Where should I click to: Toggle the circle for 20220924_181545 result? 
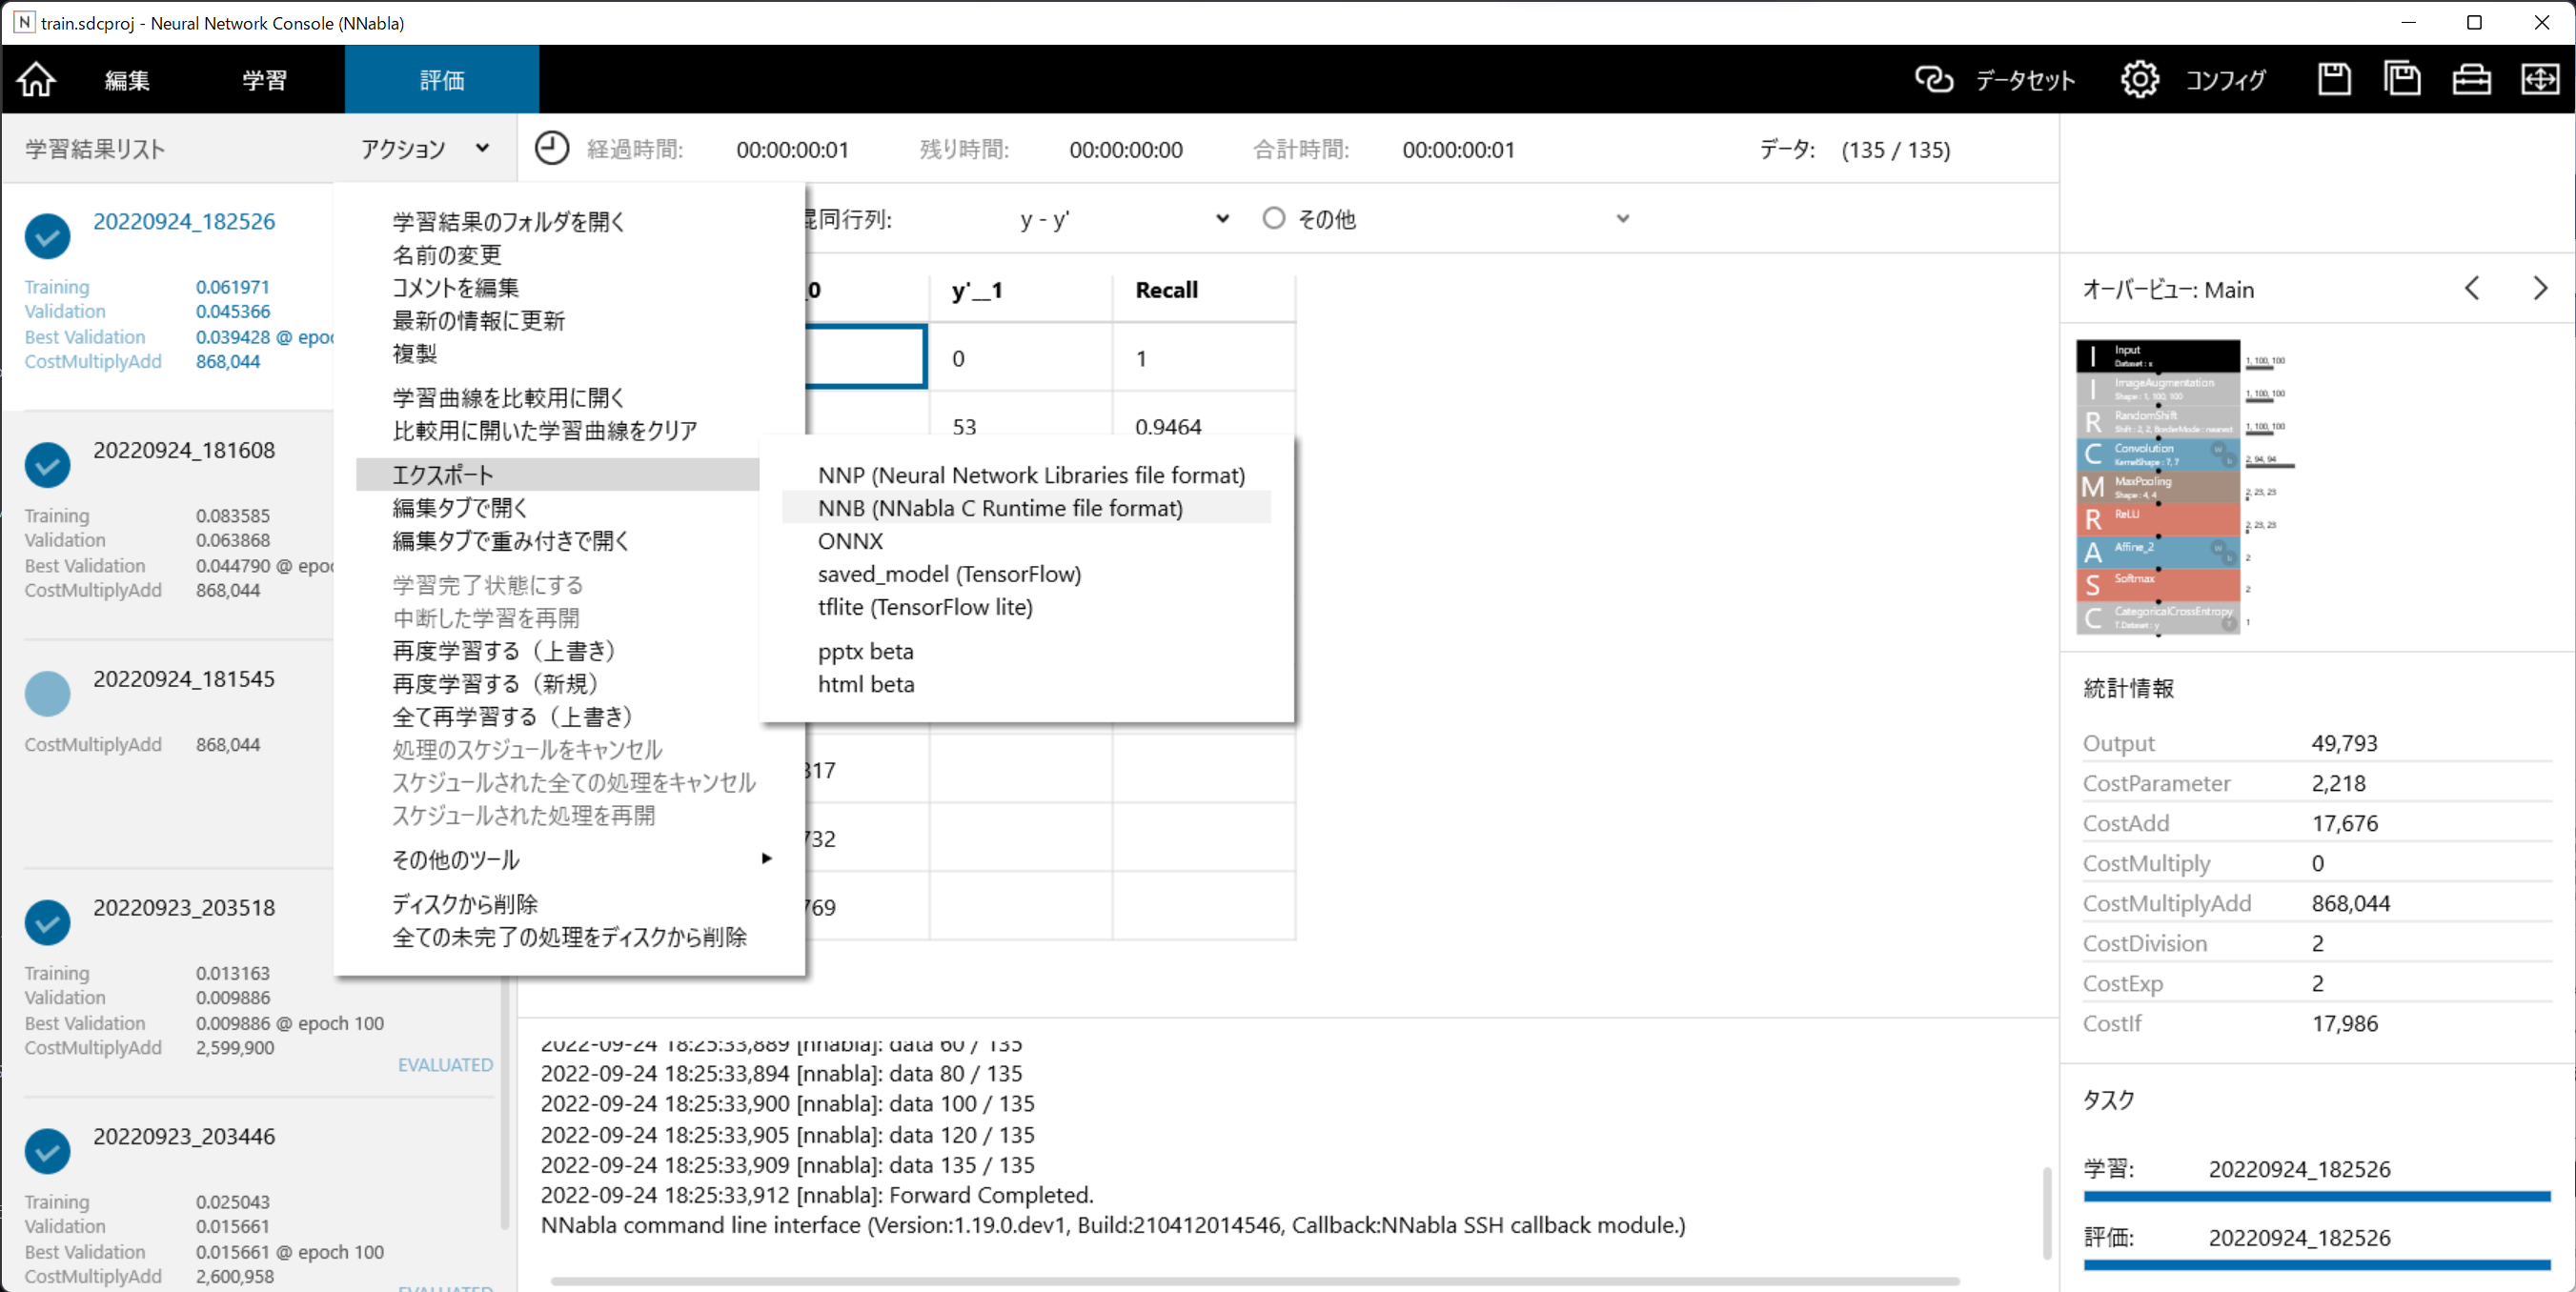pos(47,693)
